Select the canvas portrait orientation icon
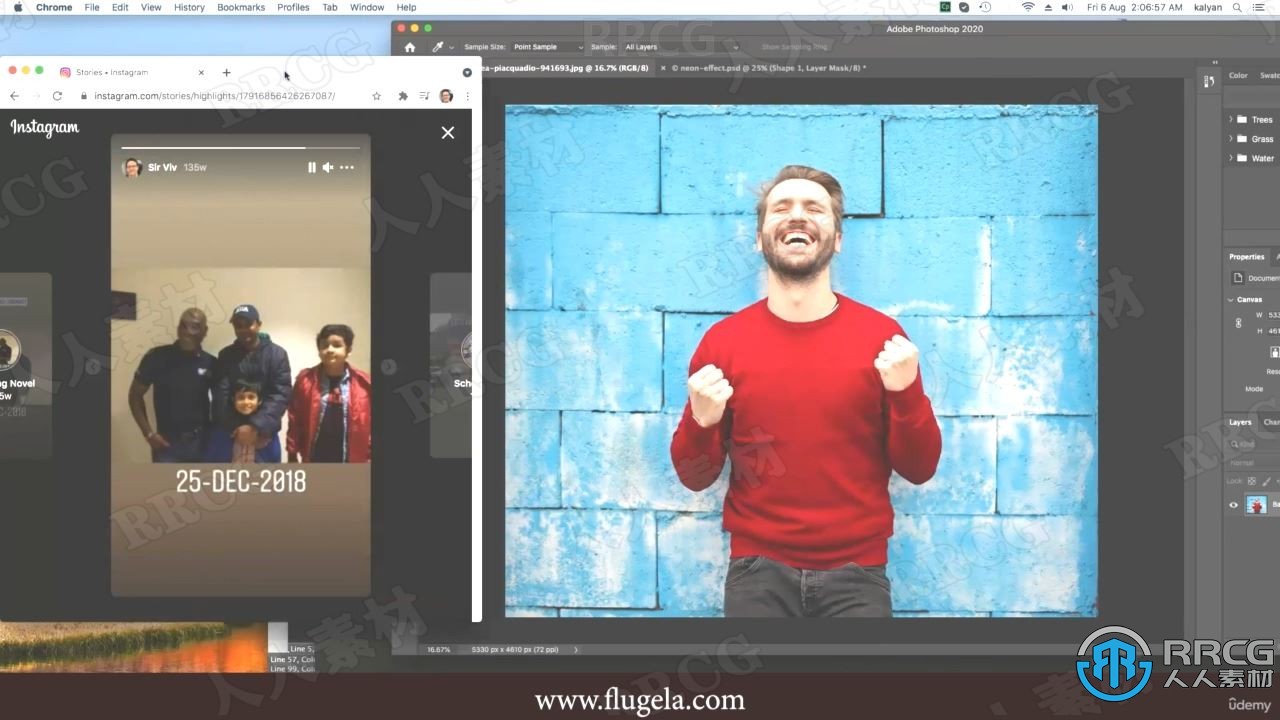Viewport: 1280px width, 720px height. (x=1275, y=352)
